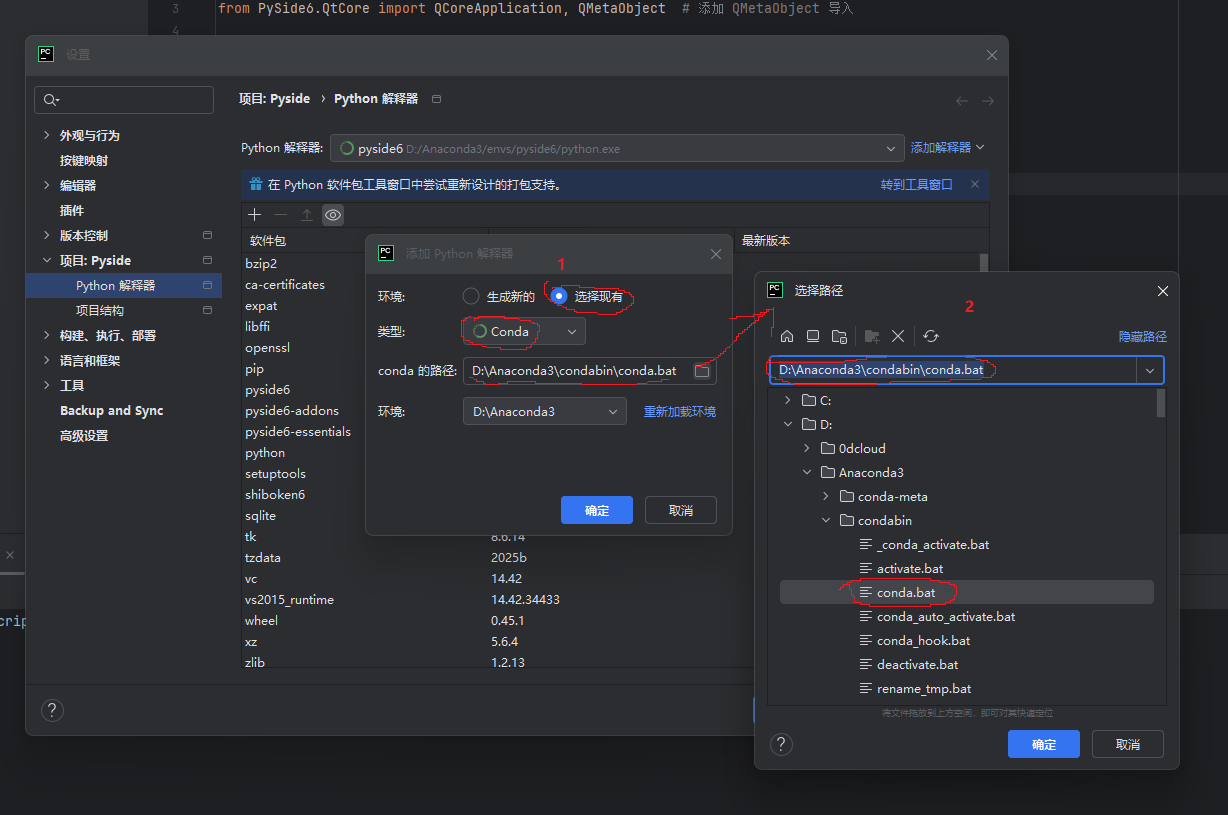
Task: Remove package with the minus icon
Action: click(281, 215)
